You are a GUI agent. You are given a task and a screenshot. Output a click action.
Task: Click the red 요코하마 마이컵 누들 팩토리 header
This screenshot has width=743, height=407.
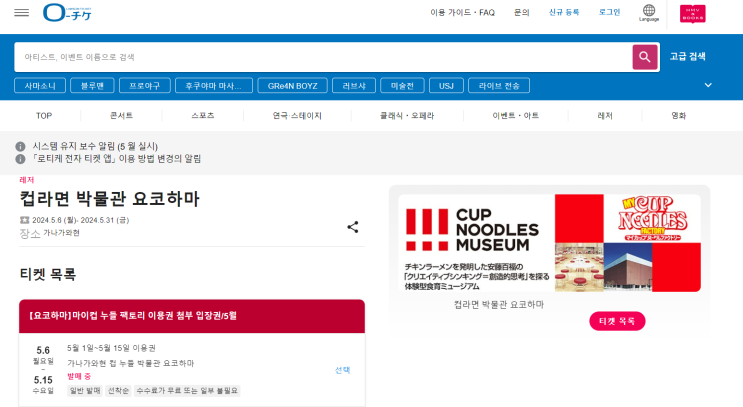[192, 316]
